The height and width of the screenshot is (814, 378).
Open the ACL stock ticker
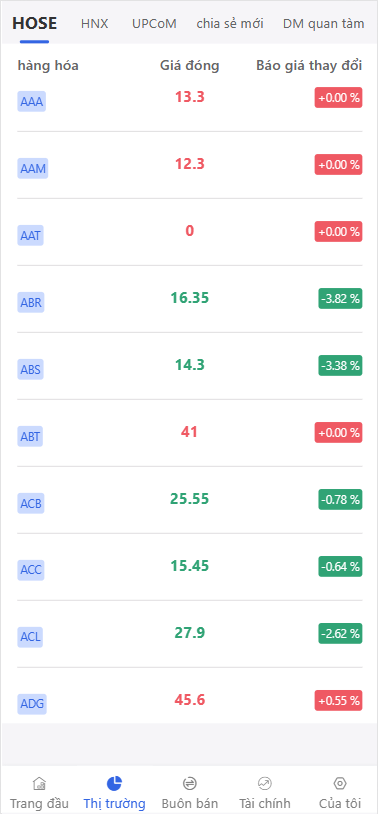point(31,637)
